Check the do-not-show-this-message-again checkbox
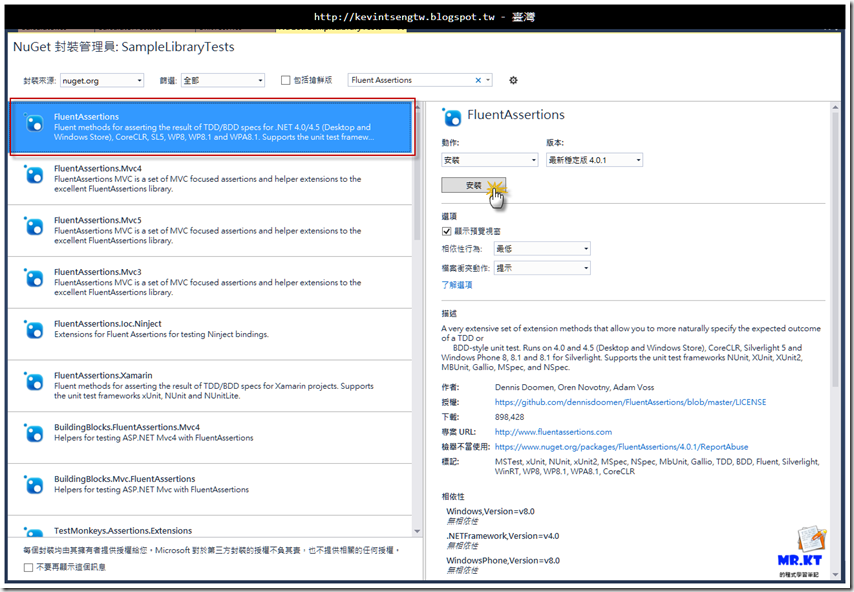Viewport: 854px width, 592px height. pos(28,567)
